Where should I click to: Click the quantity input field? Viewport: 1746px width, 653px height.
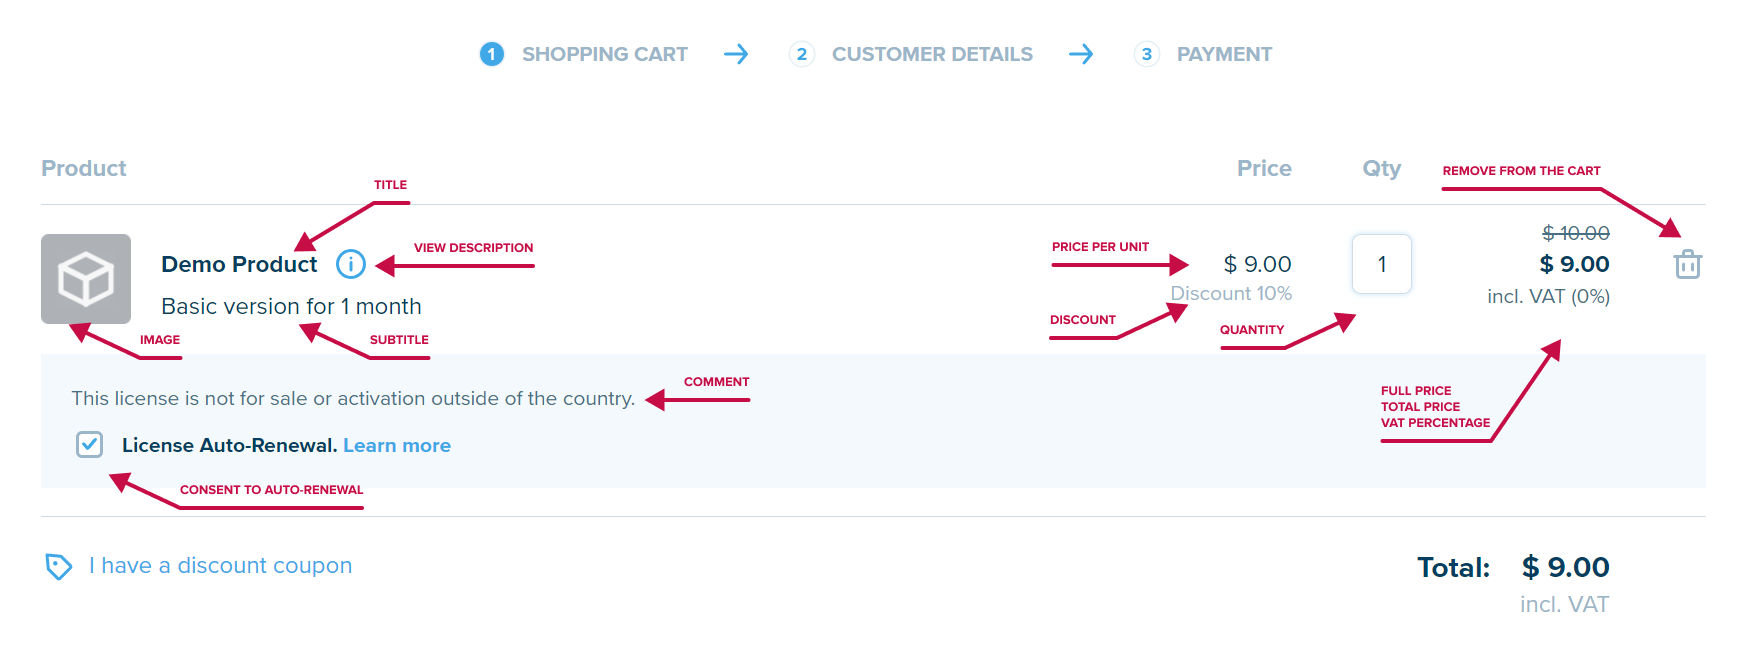coord(1382,264)
